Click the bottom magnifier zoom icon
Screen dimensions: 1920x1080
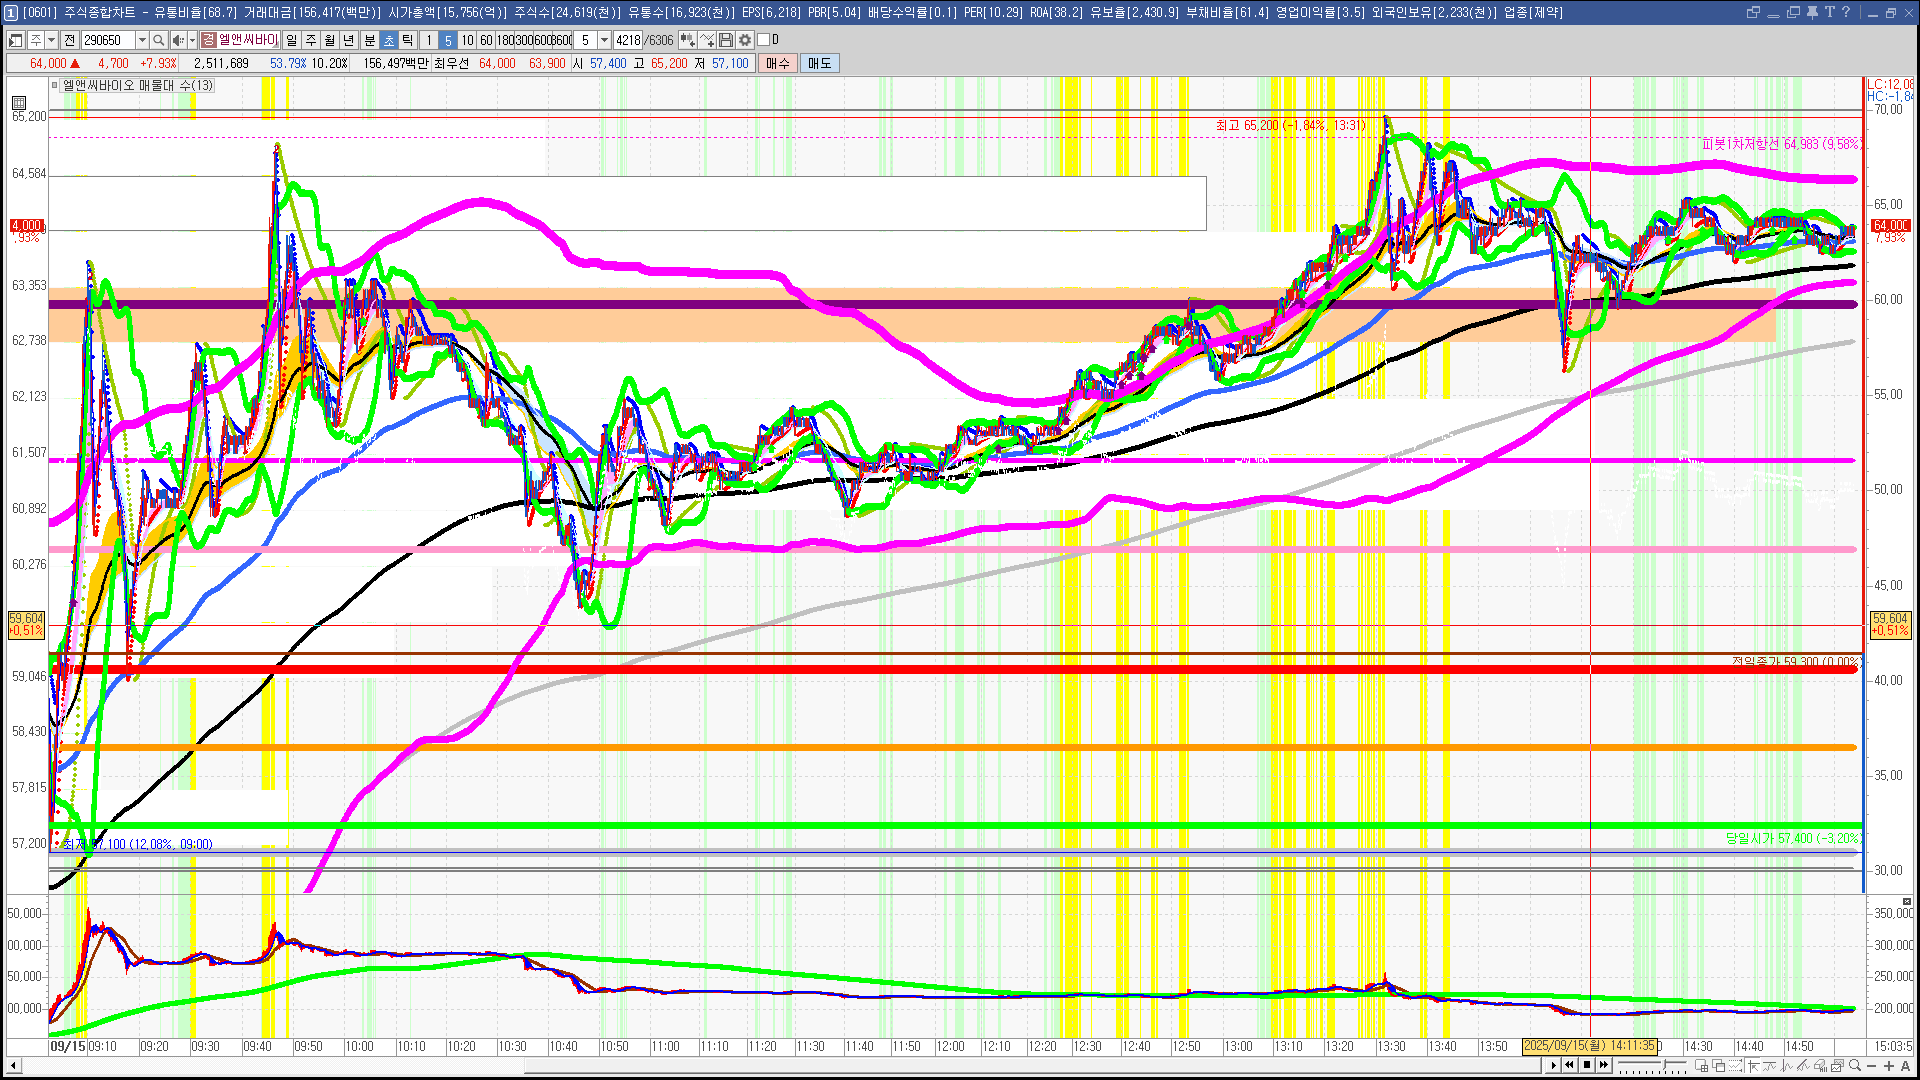1854,1065
